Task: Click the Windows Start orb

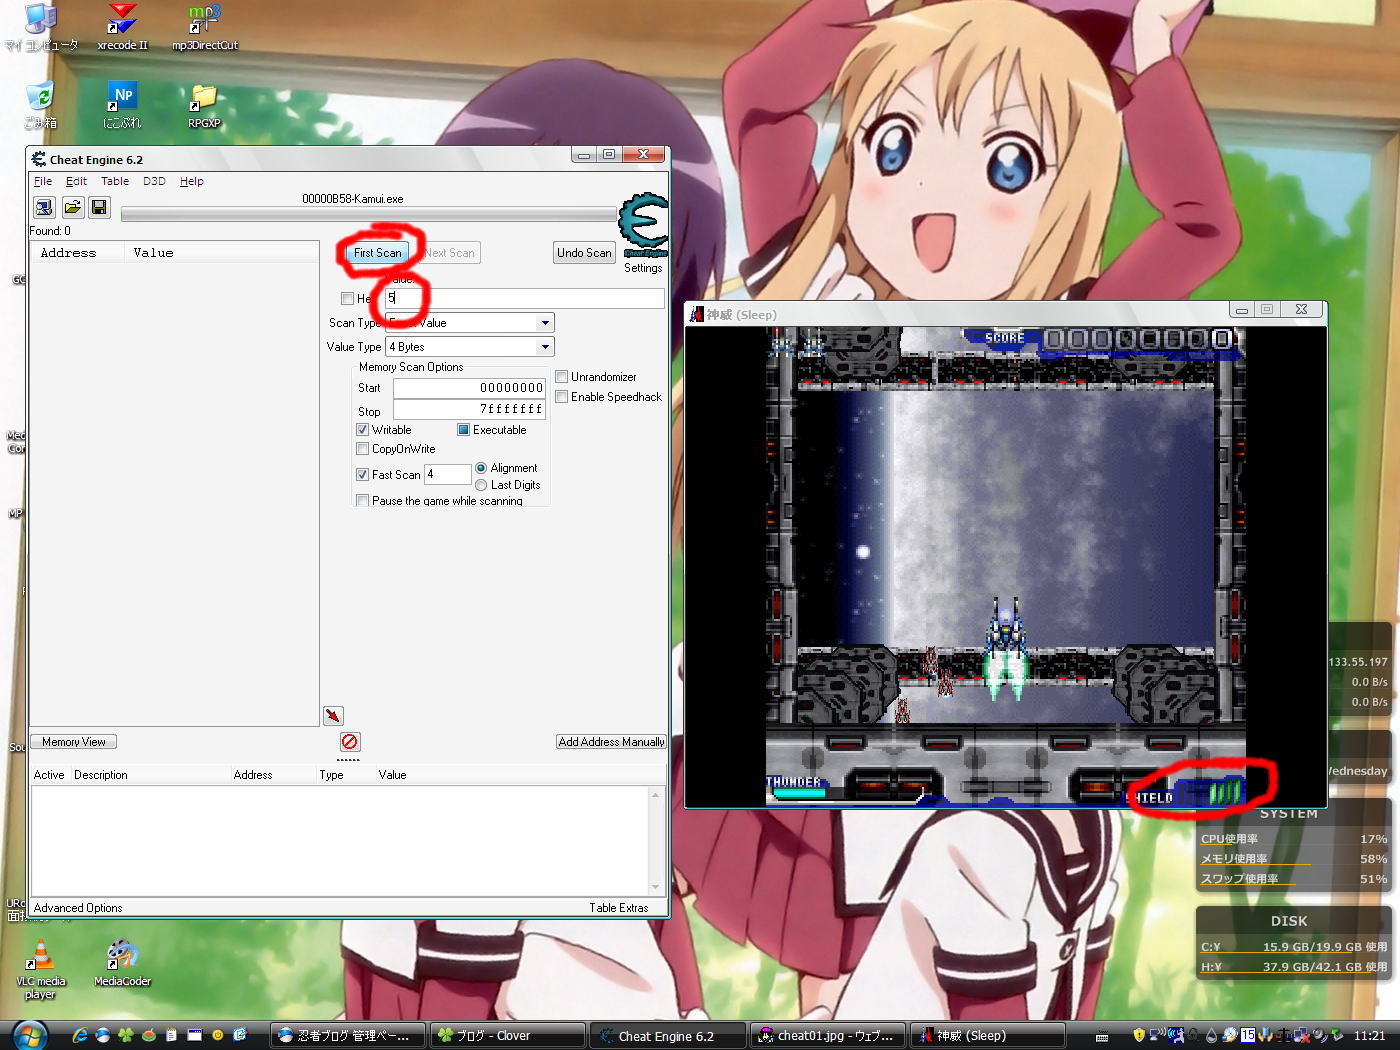Action: click(x=30, y=1035)
